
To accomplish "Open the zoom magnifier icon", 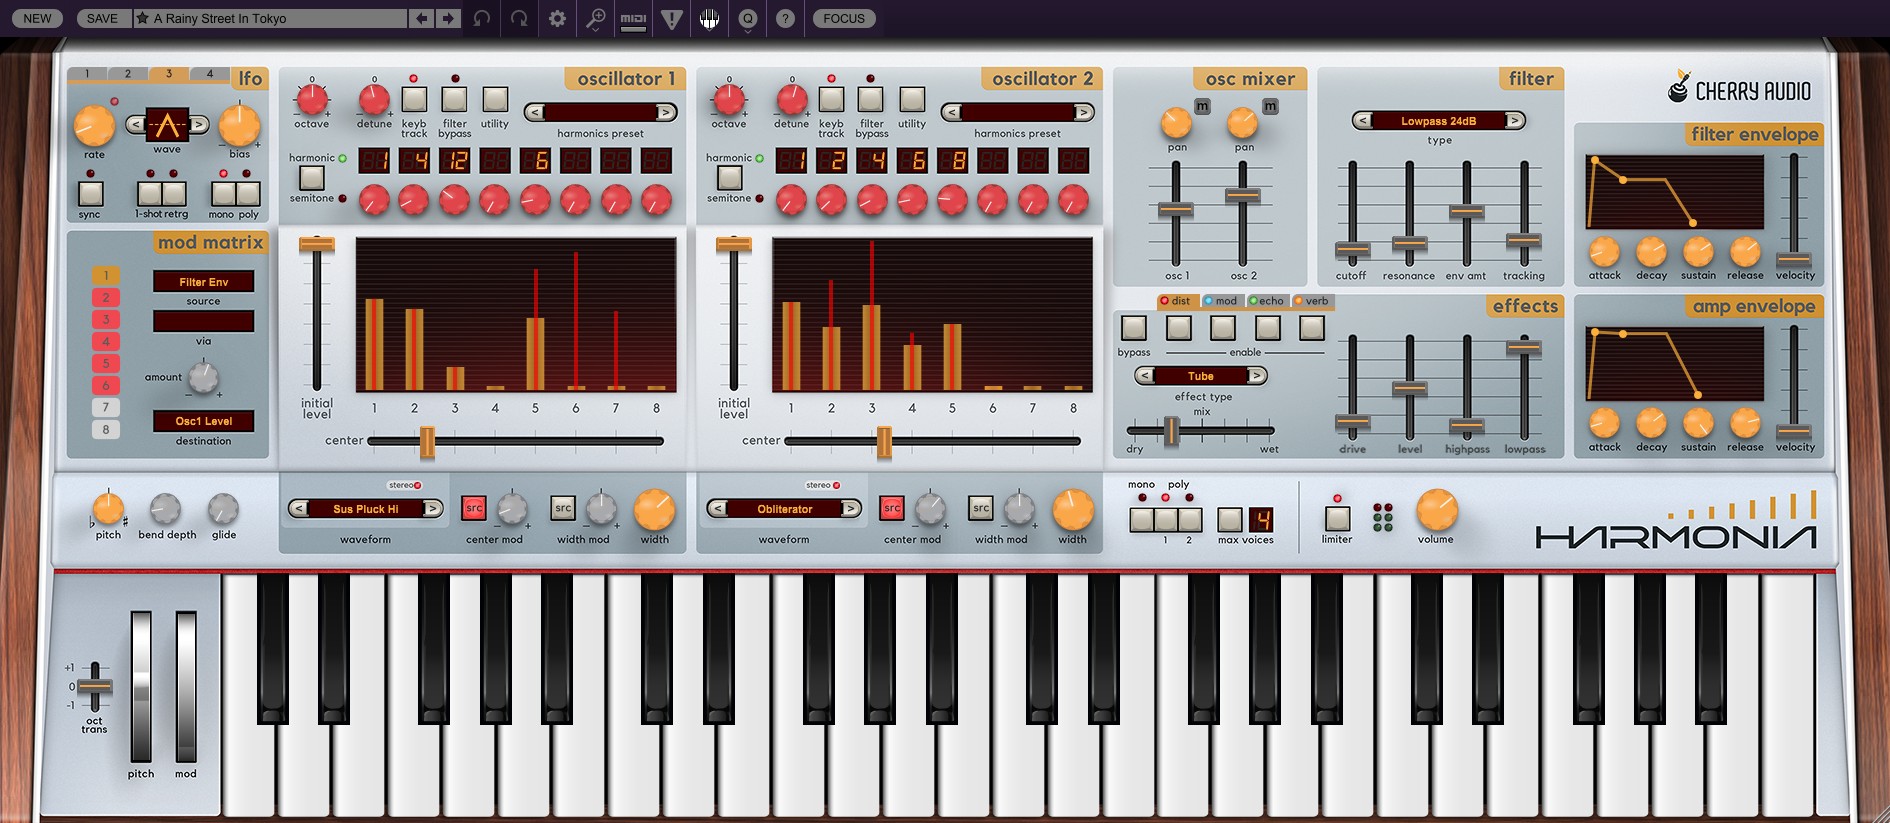I will click(x=595, y=18).
